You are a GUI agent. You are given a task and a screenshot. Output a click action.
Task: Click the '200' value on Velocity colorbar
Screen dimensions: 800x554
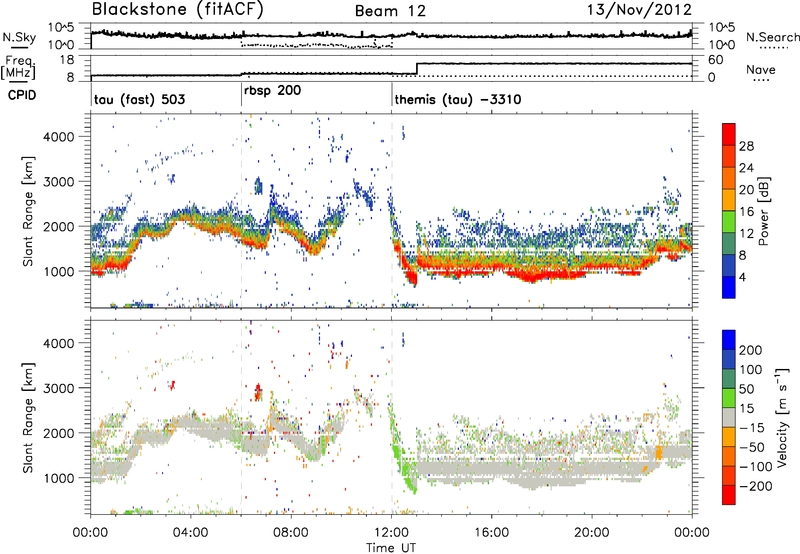[751, 350]
